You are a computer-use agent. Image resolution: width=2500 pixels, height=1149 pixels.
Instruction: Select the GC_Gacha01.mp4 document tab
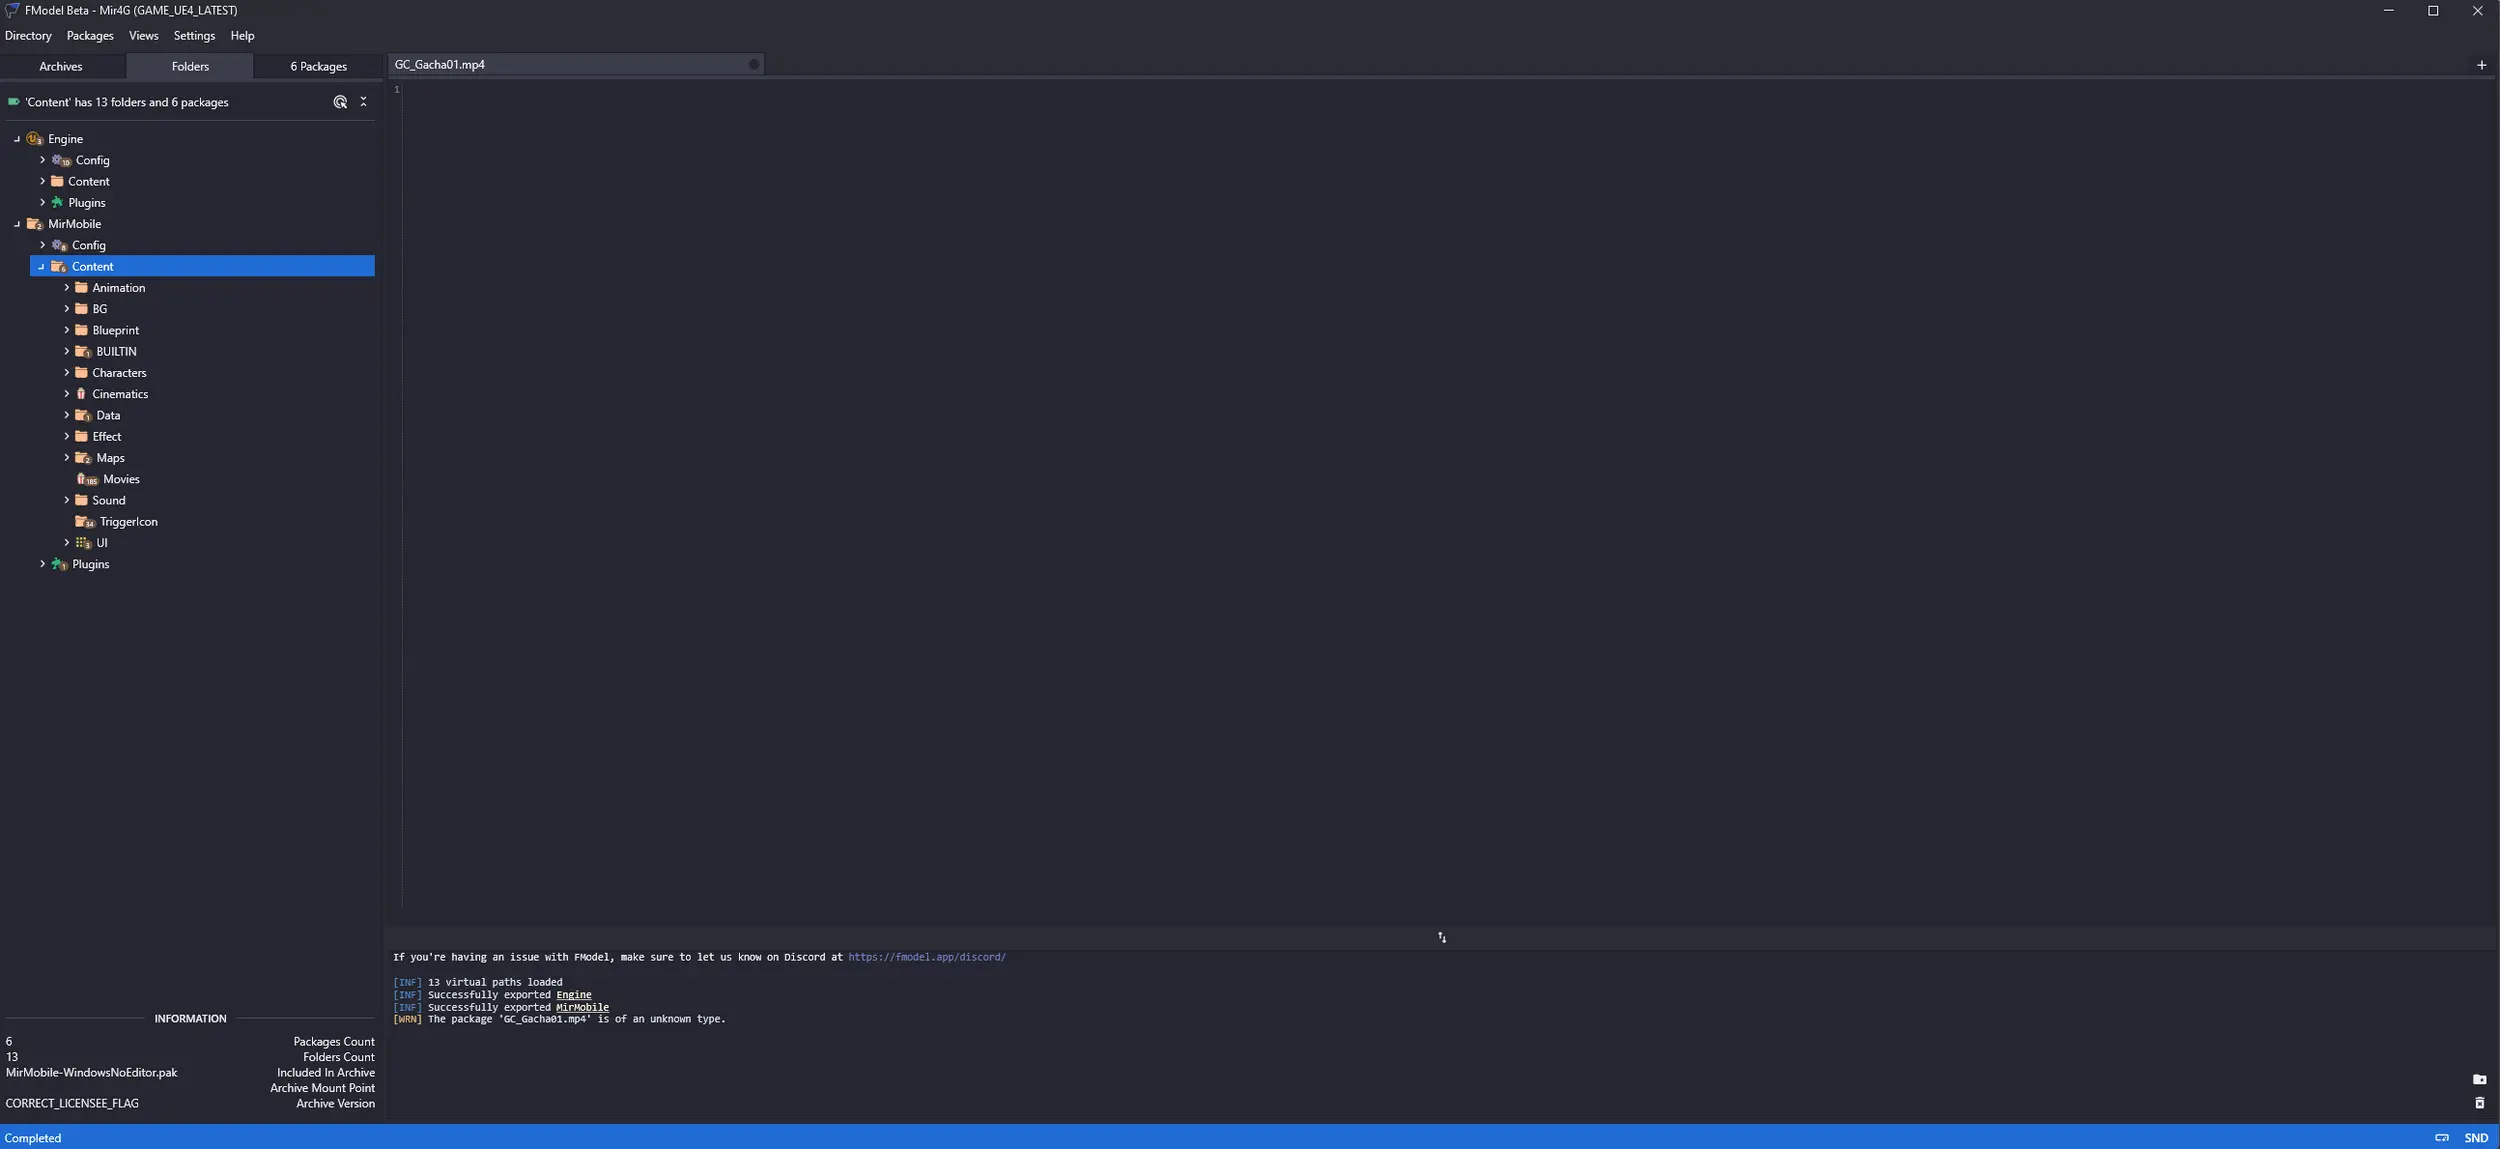click(575, 65)
